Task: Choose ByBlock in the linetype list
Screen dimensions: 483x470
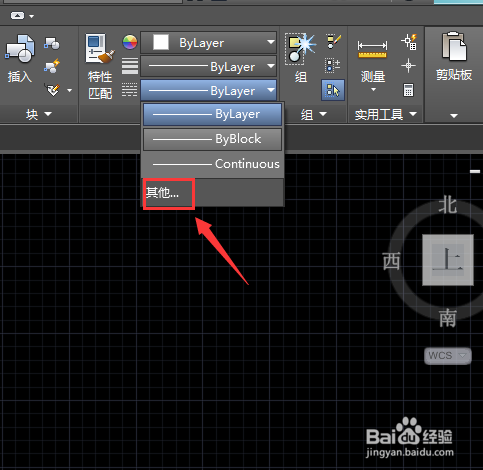Action: click(x=213, y=139)
